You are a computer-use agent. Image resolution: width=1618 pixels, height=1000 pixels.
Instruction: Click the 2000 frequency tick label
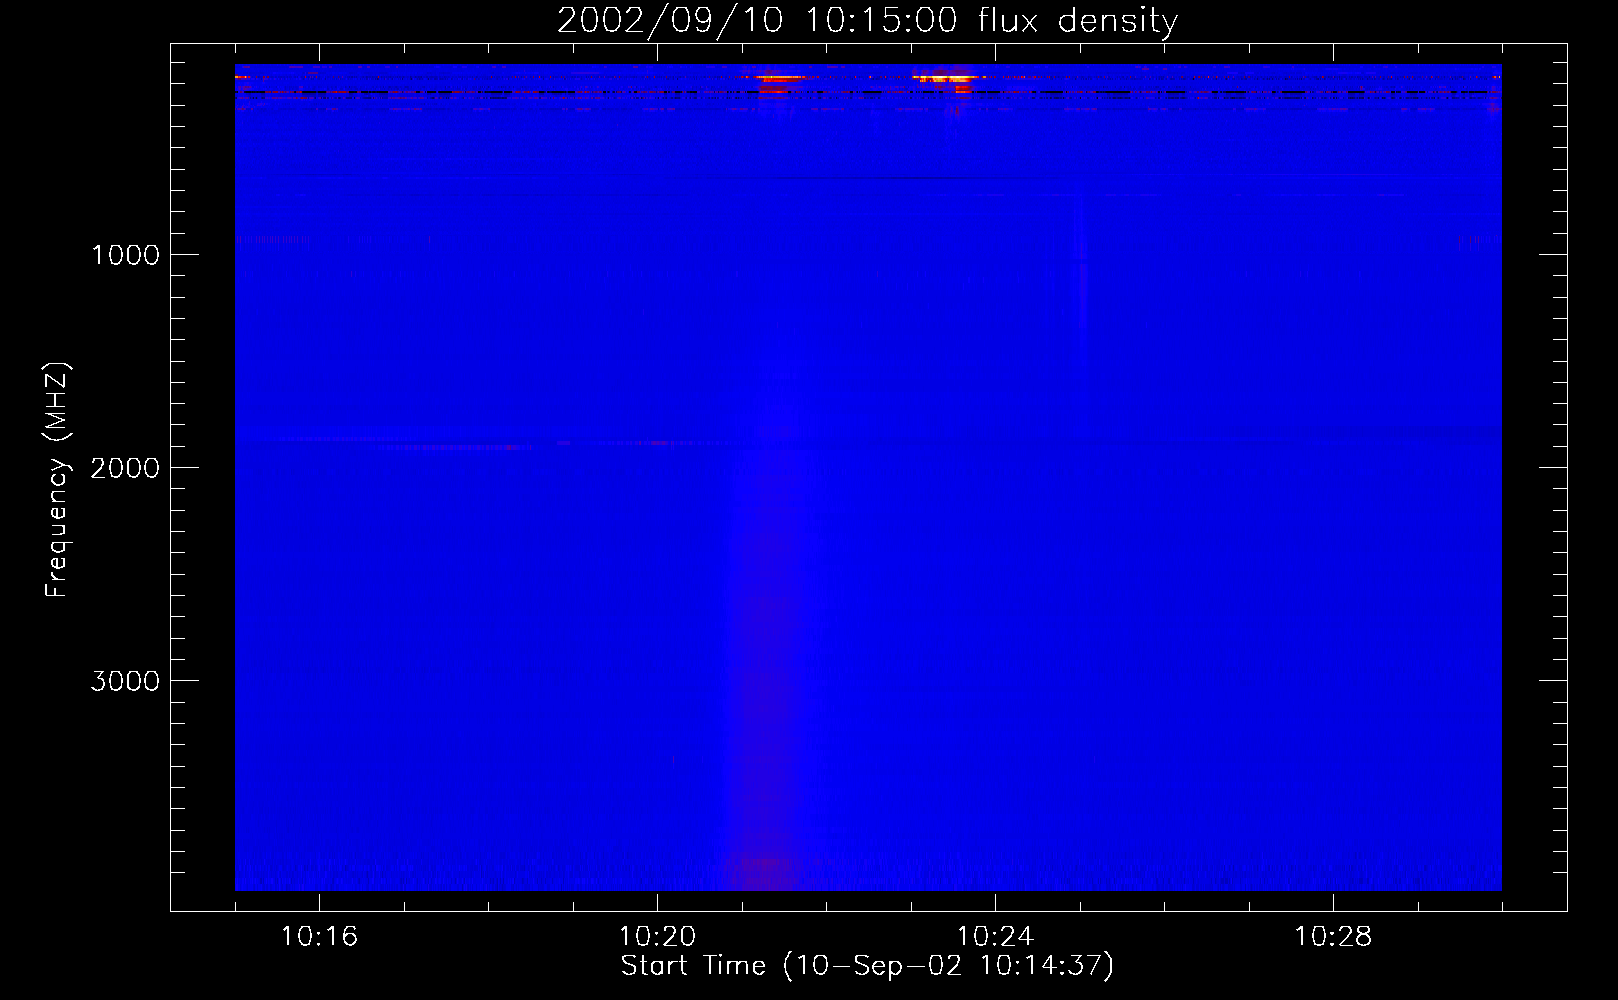click(x=125, y=468)
